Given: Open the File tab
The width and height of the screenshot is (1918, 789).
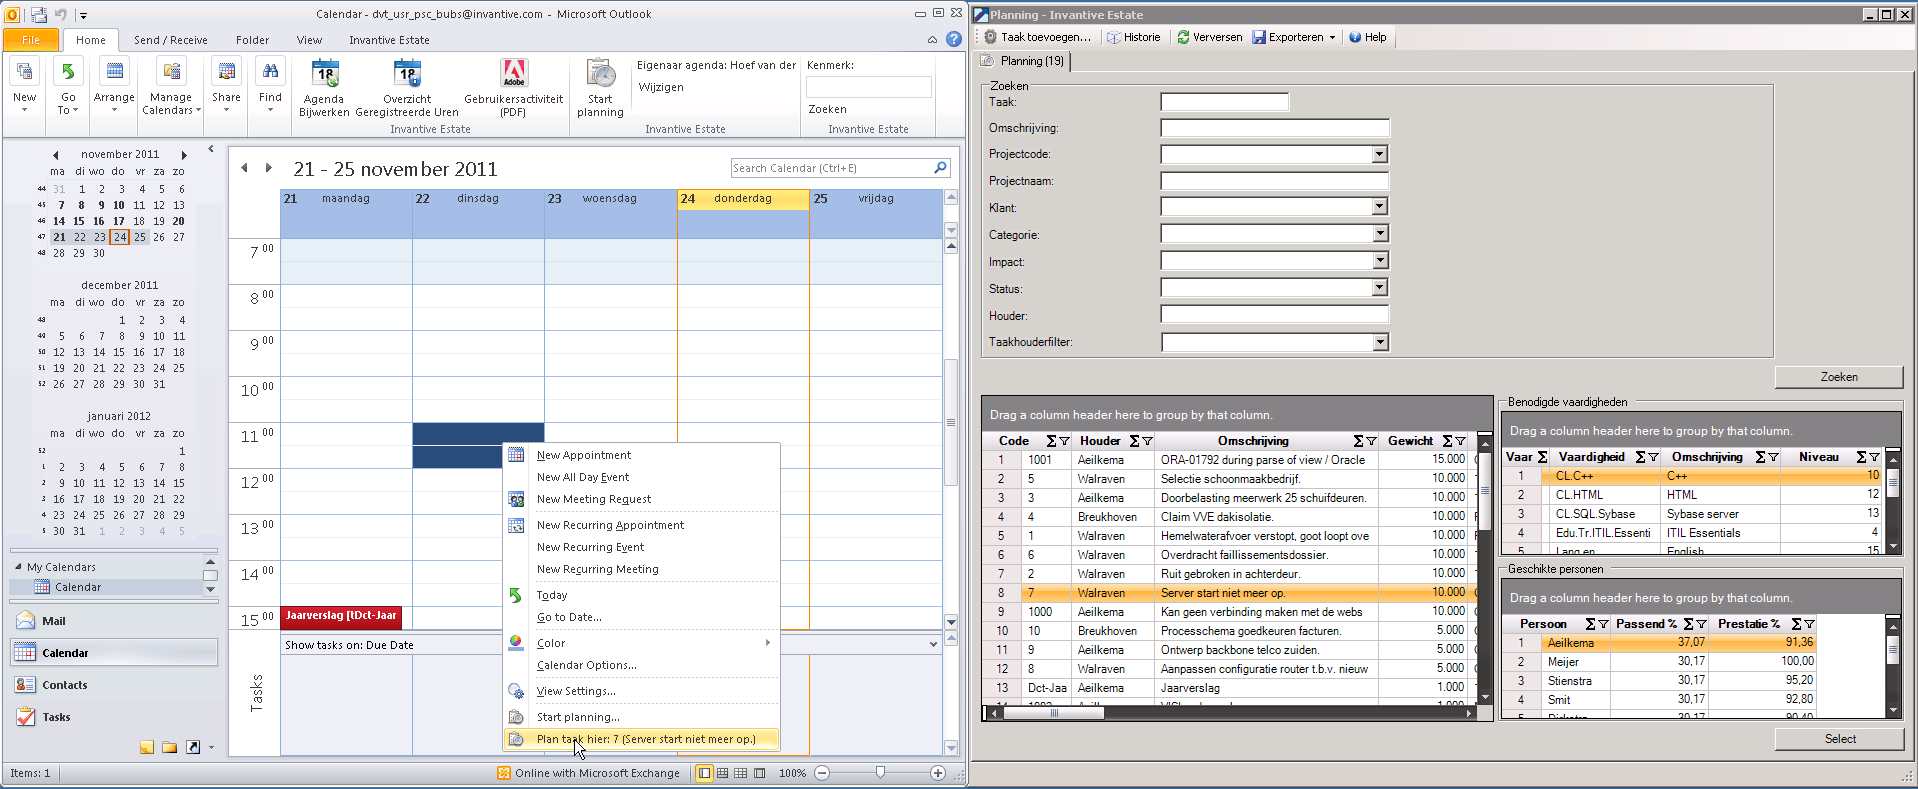Looking at the screenshot, I should point(32,40).
